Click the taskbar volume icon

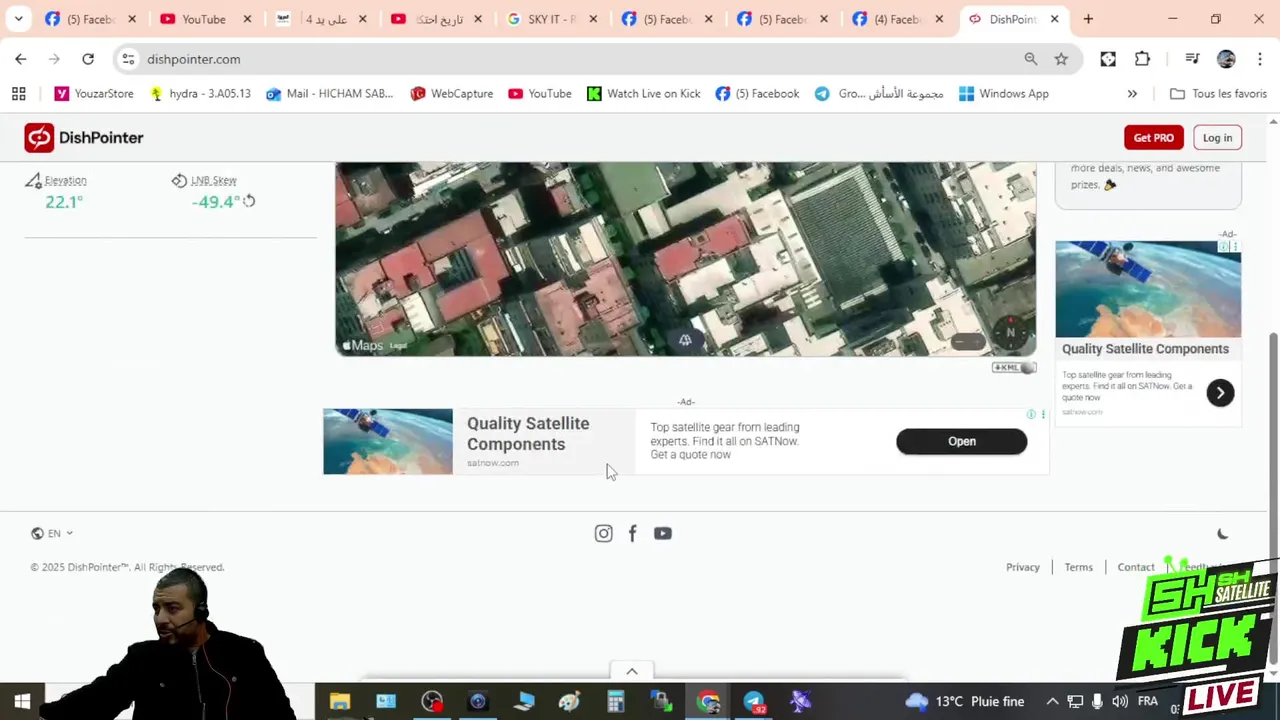[x=1120, y=702]
